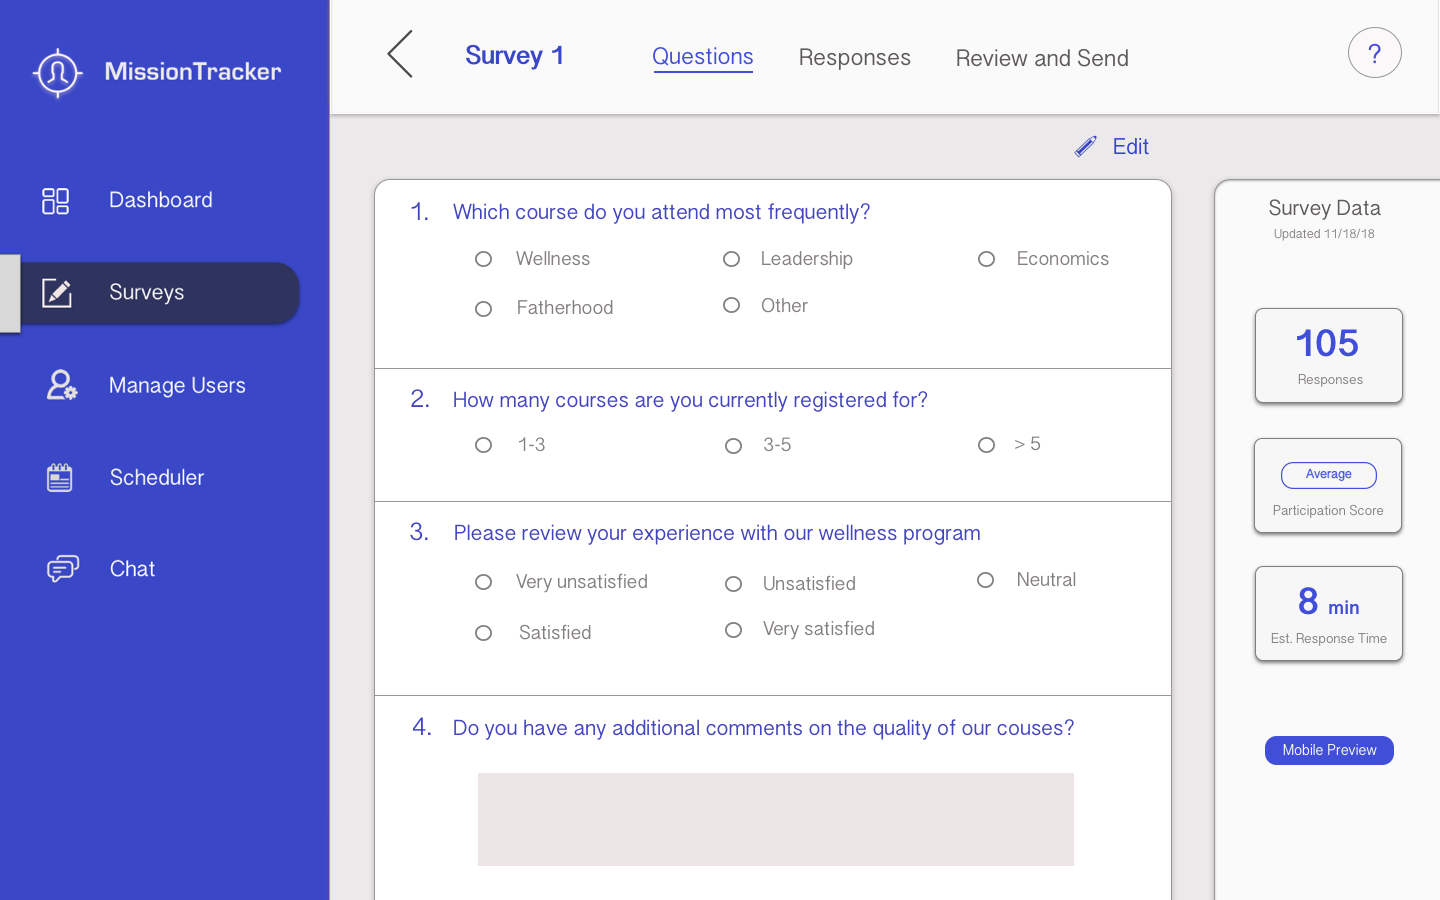Viewport: 1440px width, 900px height.
Task: Open the Dashboard icon in sidebar
Action: 56,201
